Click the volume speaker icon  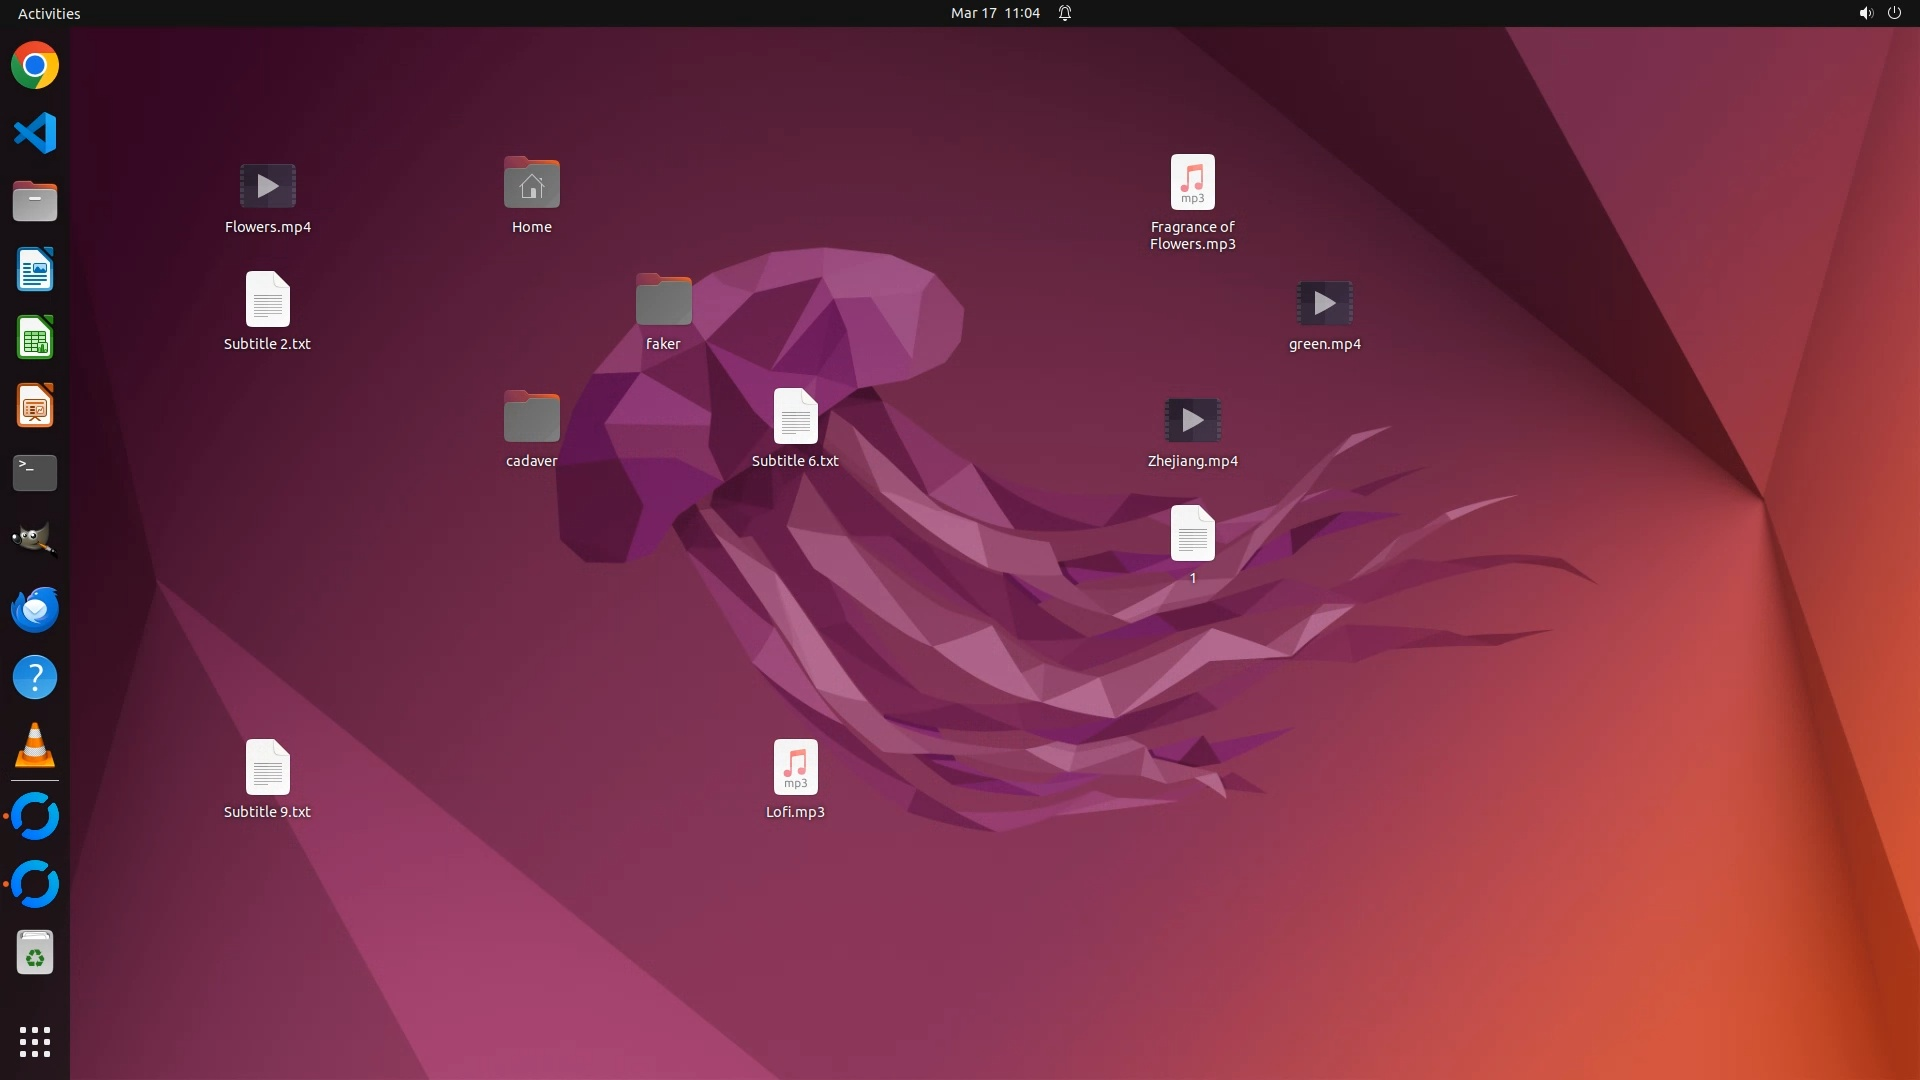tap(1865, 13)
